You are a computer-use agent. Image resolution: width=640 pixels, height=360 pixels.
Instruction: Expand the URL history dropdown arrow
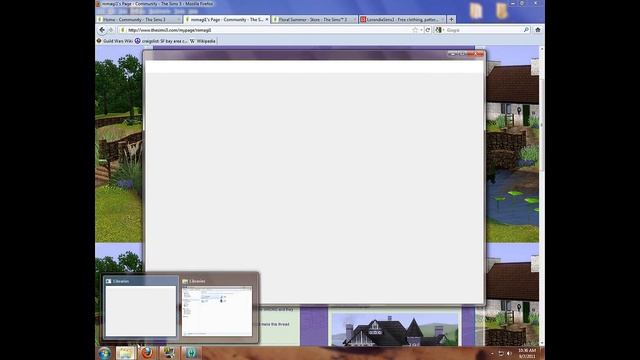[x=421, y=30]
